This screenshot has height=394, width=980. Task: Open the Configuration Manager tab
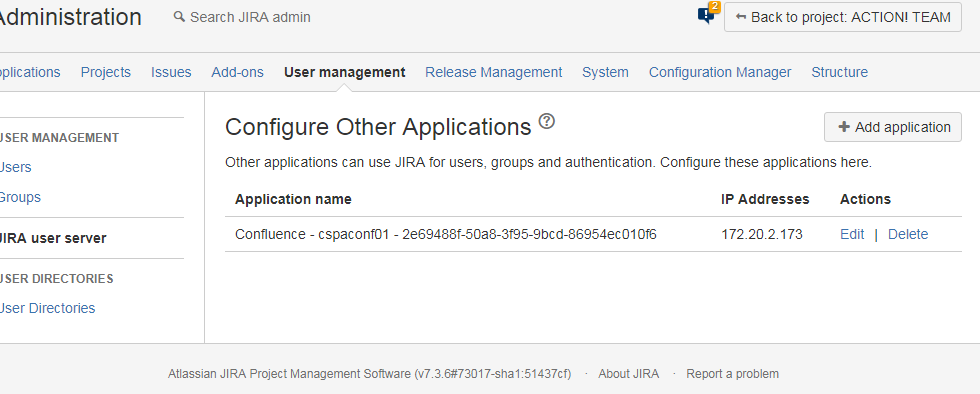coord(720,73)
